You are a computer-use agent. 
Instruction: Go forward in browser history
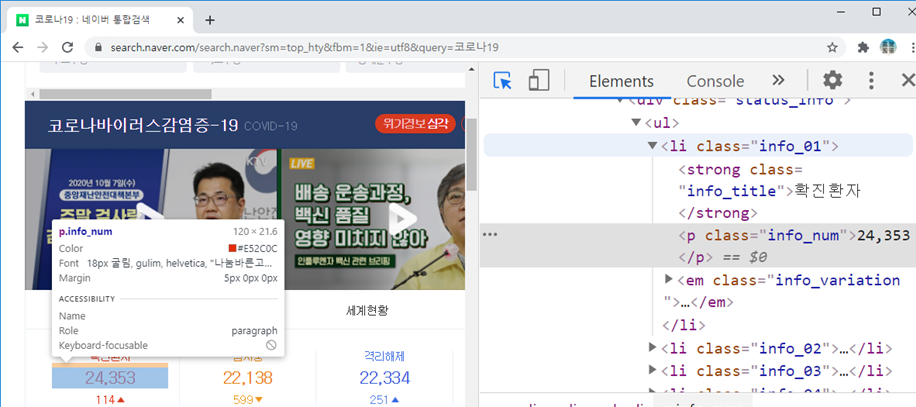click(43, 47)
